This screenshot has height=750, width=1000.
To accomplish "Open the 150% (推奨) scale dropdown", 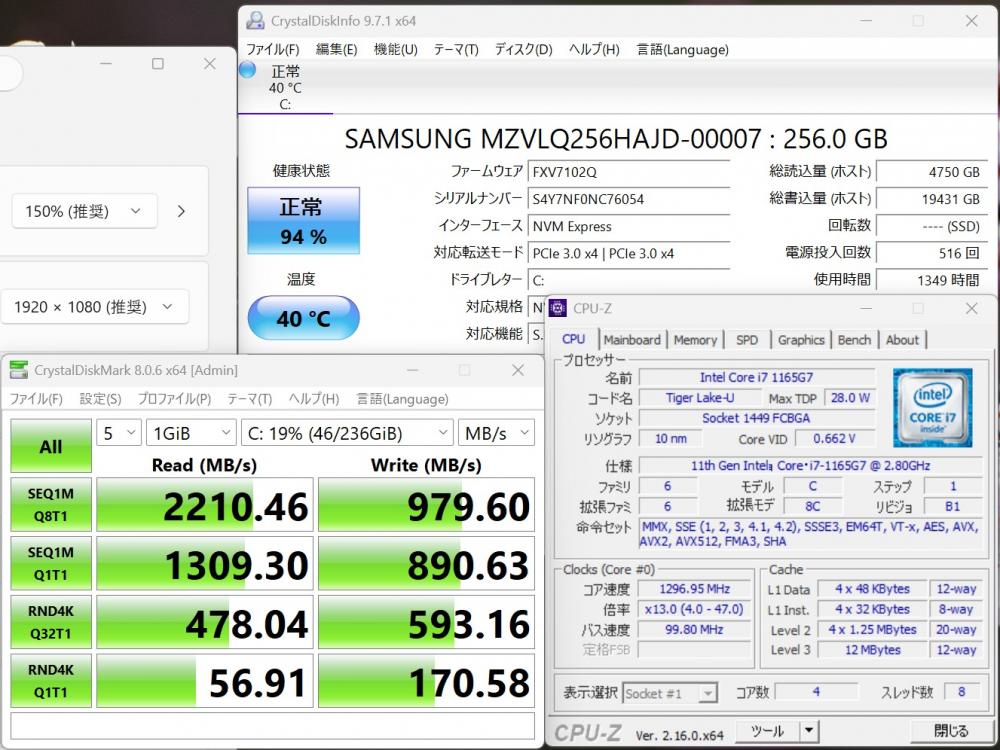I will coord(84,211).
